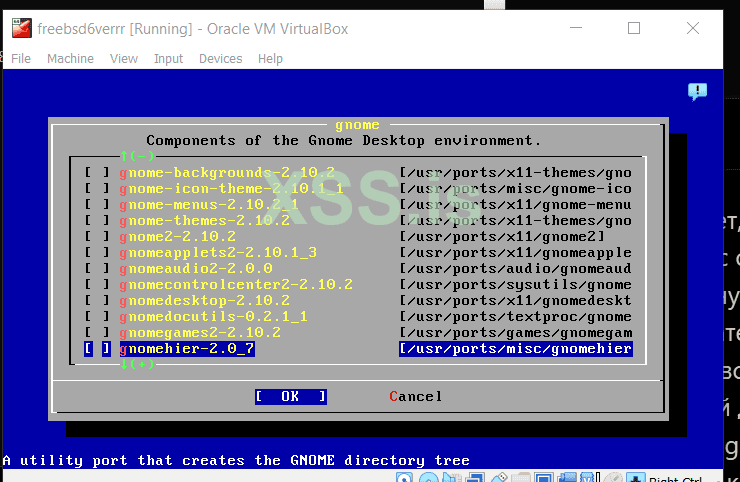Tick the gnomeapplets2-2.10.1_3 checkbox
The image size is (740, 482).
pos(97,253)
